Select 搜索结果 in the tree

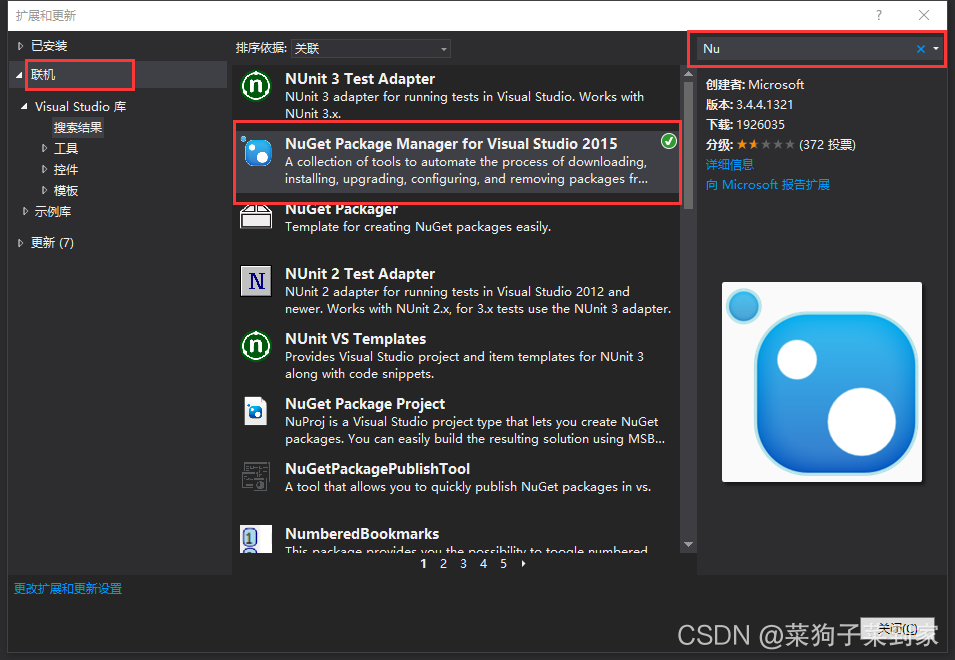78,127
